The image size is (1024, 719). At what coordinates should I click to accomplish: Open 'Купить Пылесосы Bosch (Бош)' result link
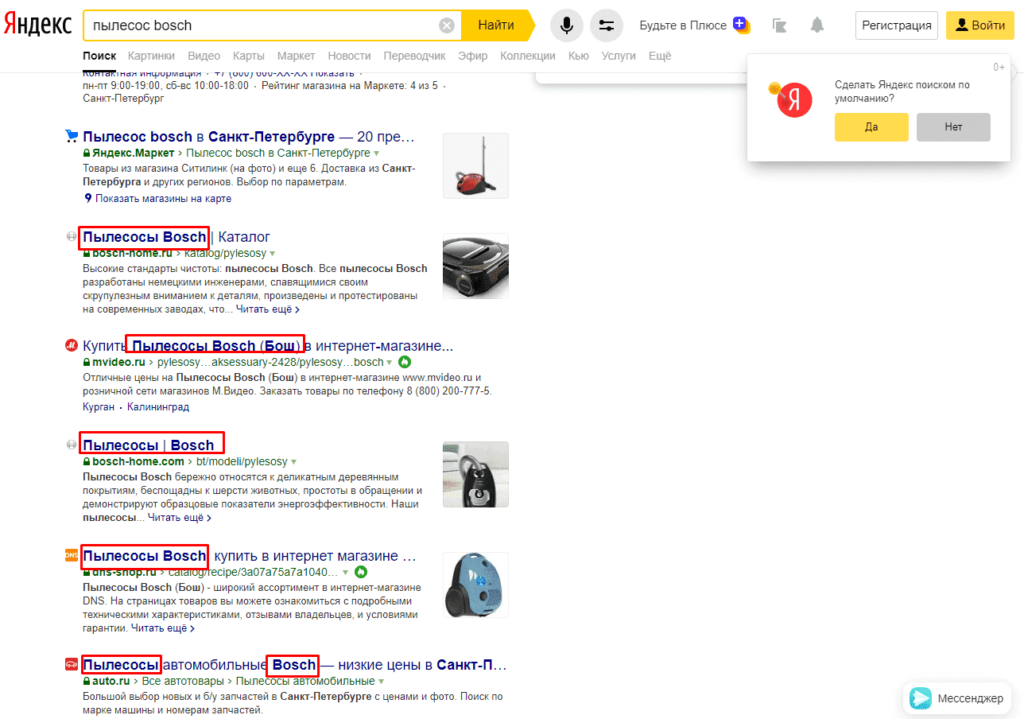pyautogui.click(x=268, y=345)
